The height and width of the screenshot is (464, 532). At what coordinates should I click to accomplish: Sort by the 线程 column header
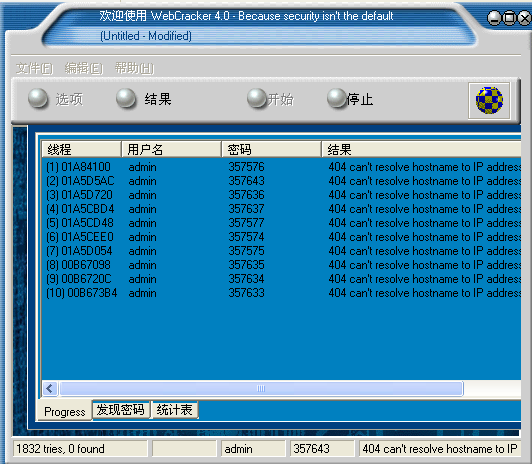click(81, 149)
